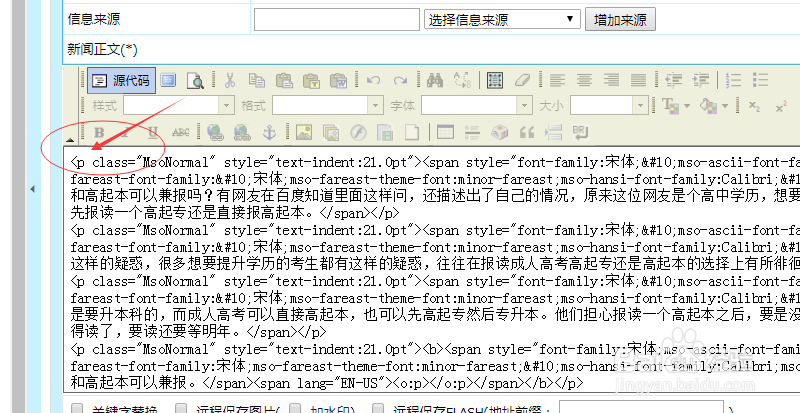
Task: Click the blank new page icon
Action: tap(412, 133)
